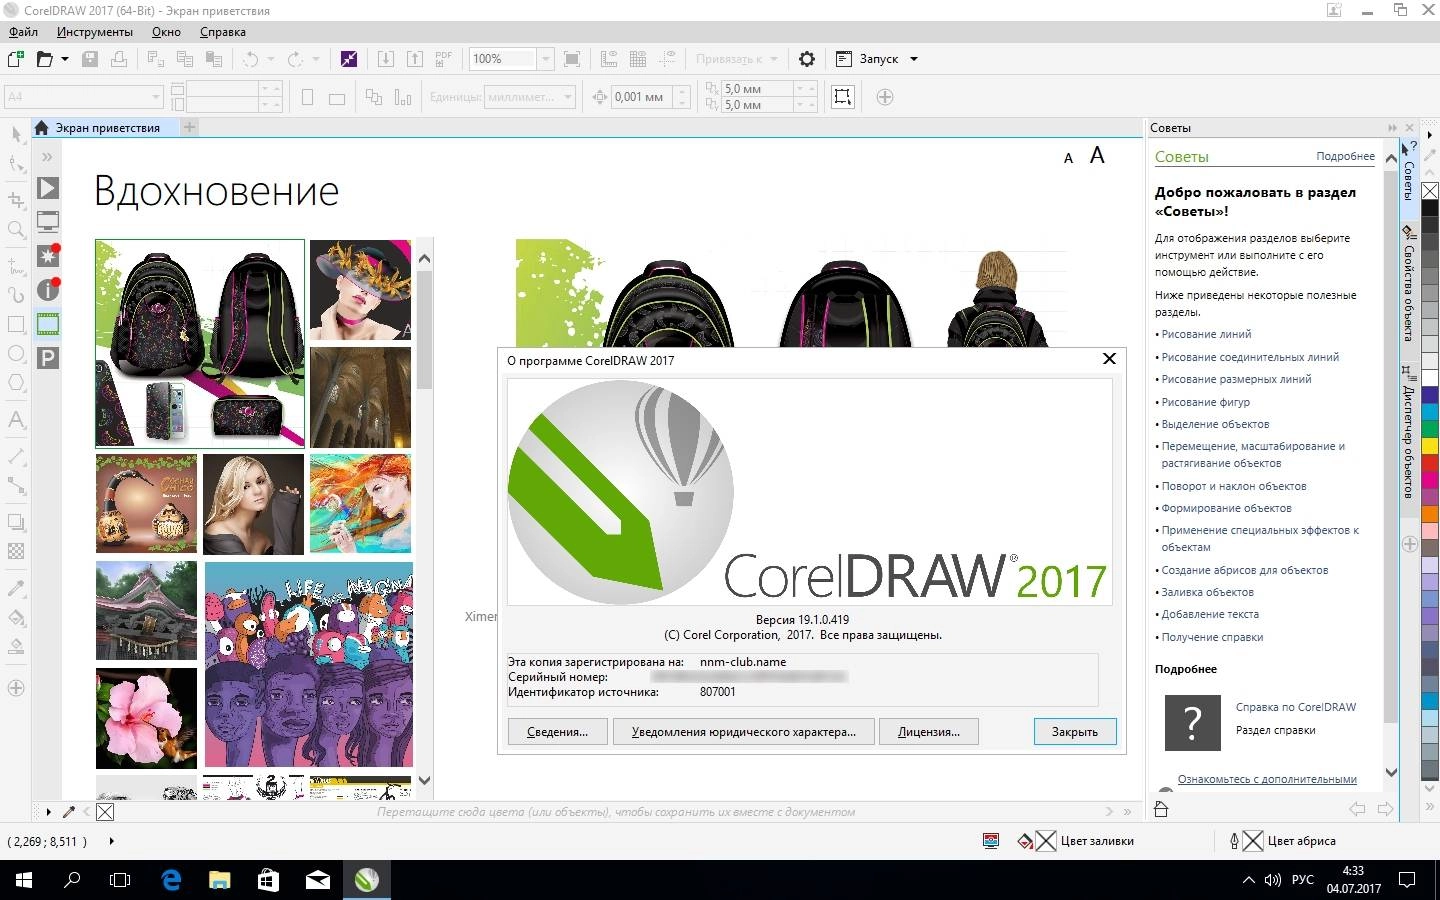
Task: Open File Explorer from taskbar
Action: click(x=219, y=880)
